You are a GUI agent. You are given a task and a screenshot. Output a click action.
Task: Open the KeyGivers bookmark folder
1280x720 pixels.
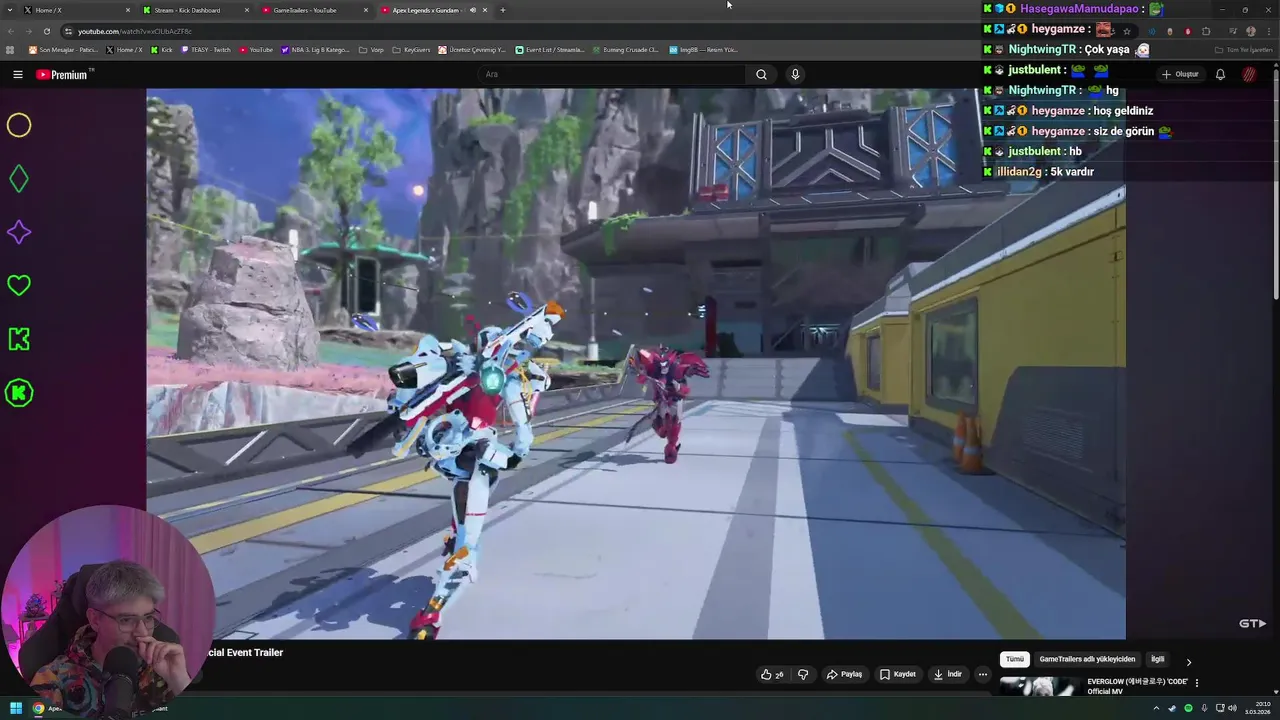tap(411, 49)
